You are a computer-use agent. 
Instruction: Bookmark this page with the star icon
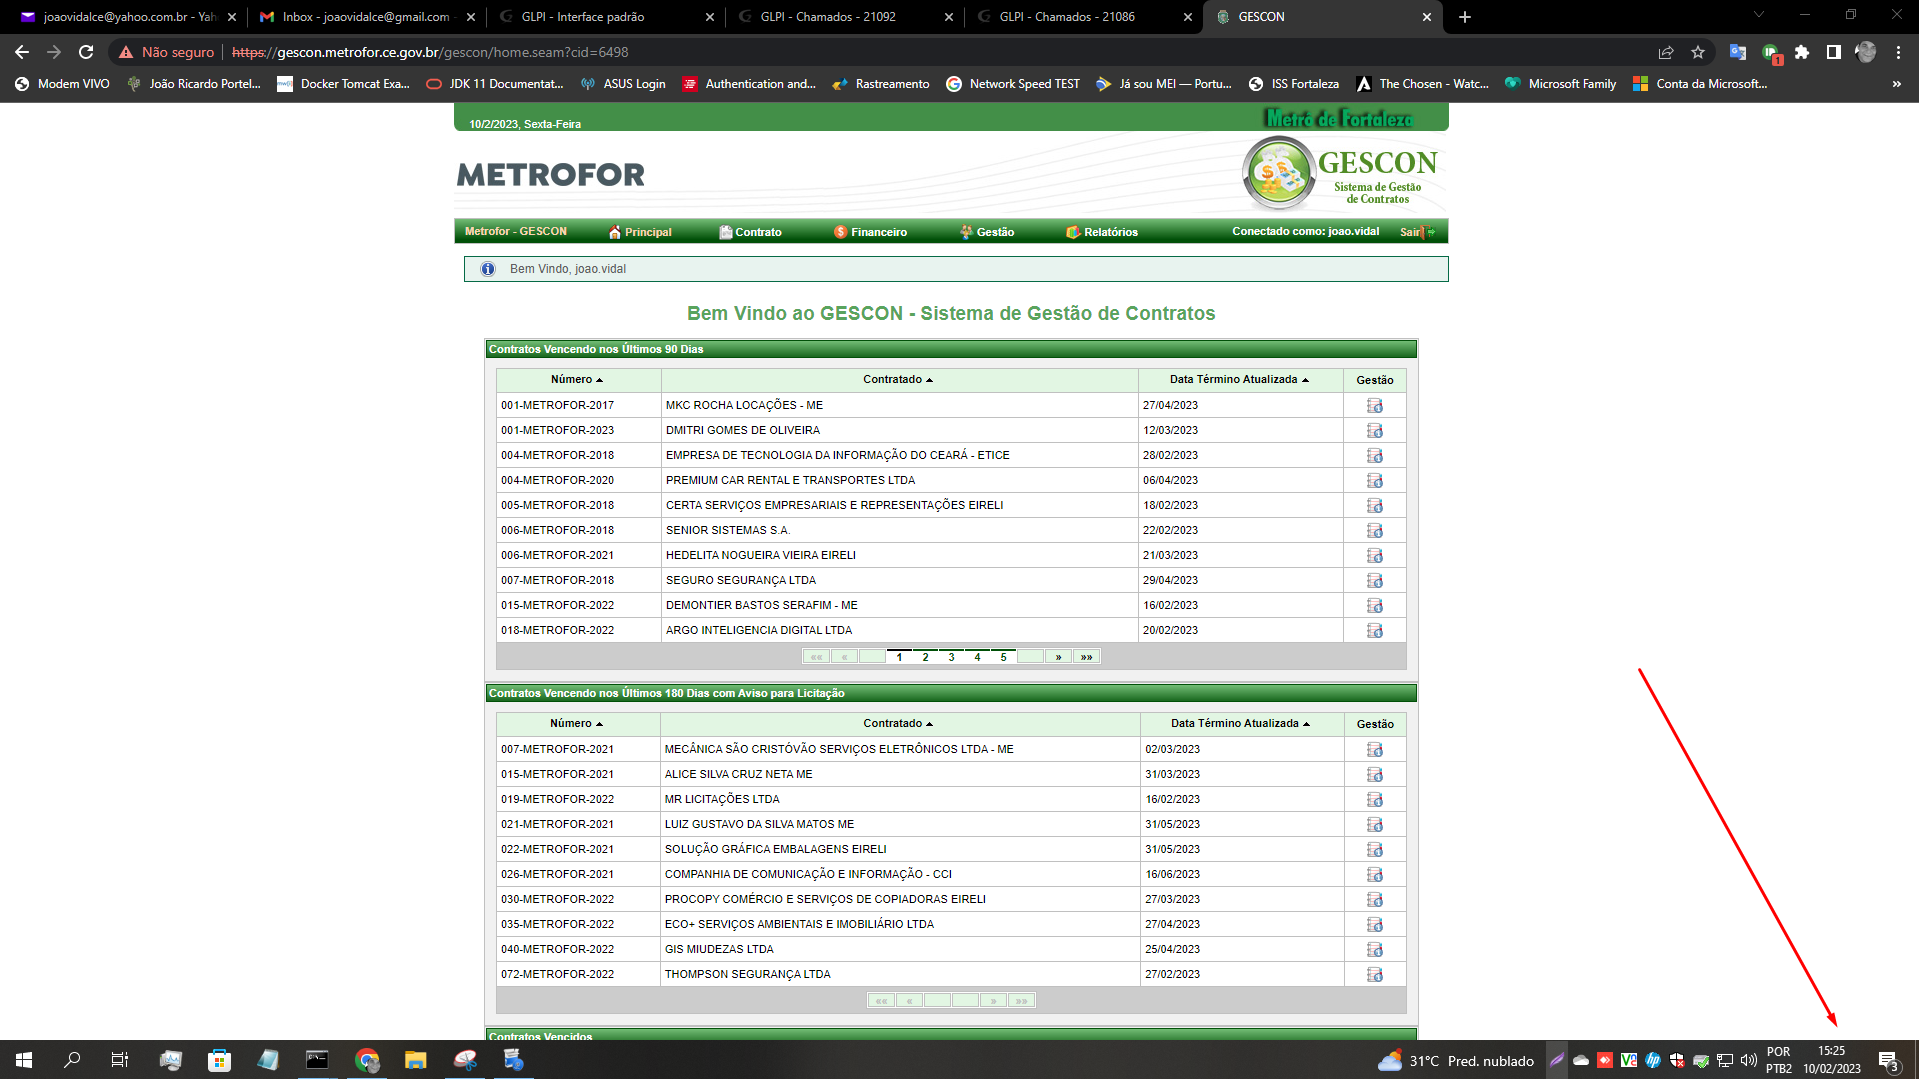coord(1698,52)
